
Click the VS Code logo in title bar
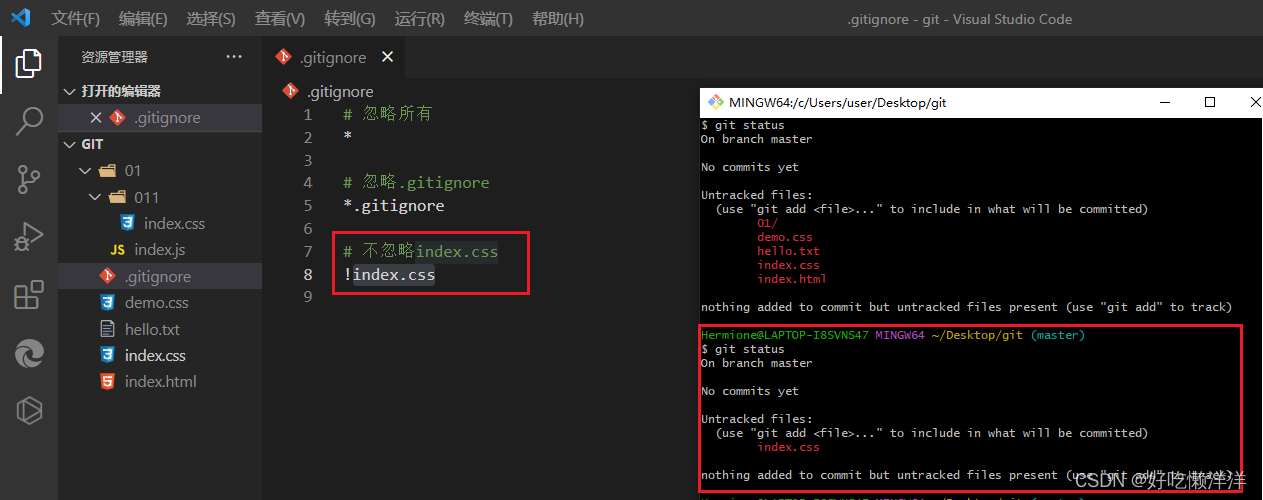point(21,18)
